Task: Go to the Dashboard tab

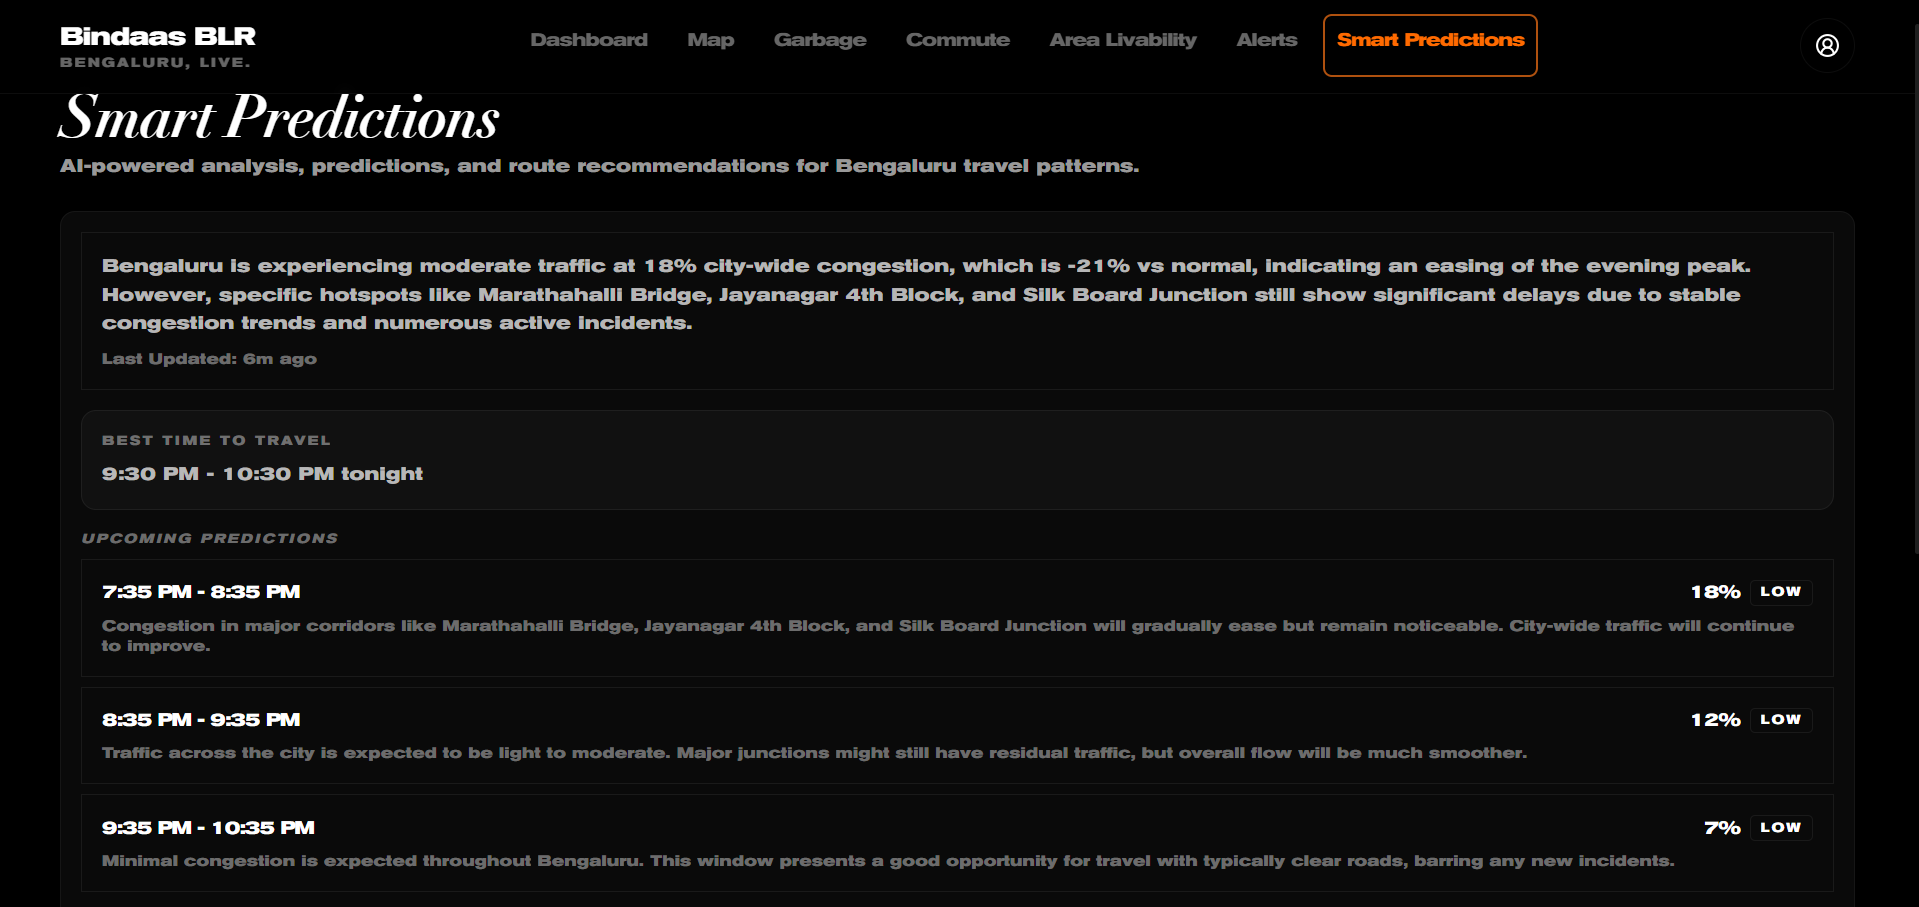Action: click(x=589, y=40)
